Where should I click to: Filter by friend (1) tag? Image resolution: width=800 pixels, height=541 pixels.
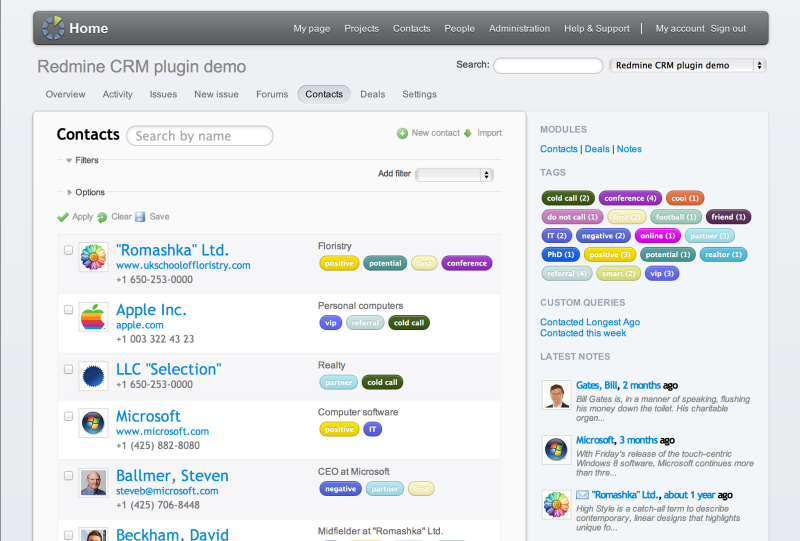(728, 217)
